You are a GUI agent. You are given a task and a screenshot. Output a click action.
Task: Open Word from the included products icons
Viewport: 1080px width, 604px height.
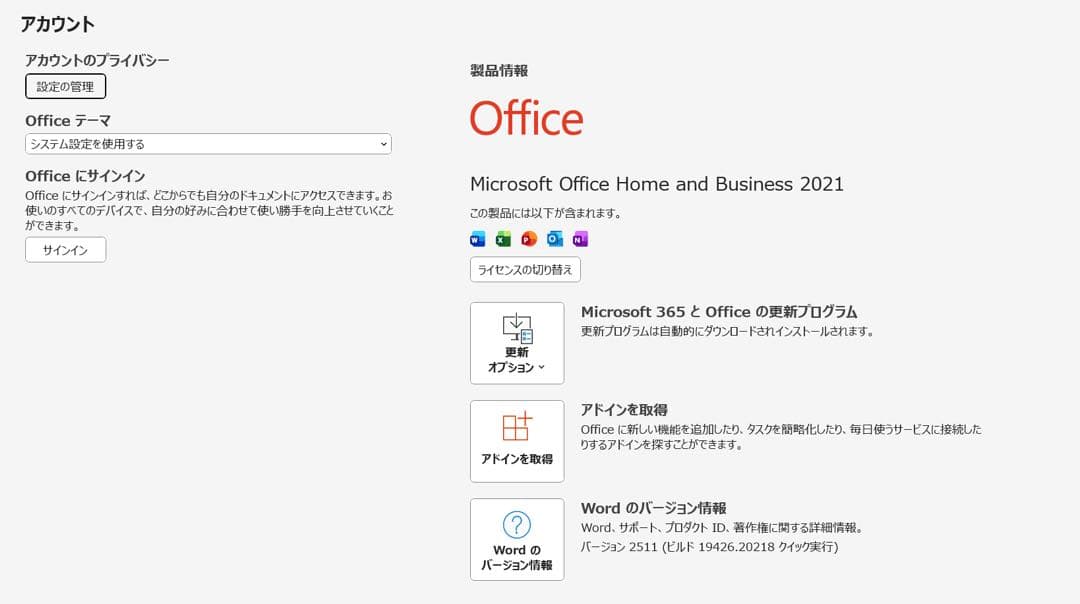pyautogui.click(x=476, y=238)
